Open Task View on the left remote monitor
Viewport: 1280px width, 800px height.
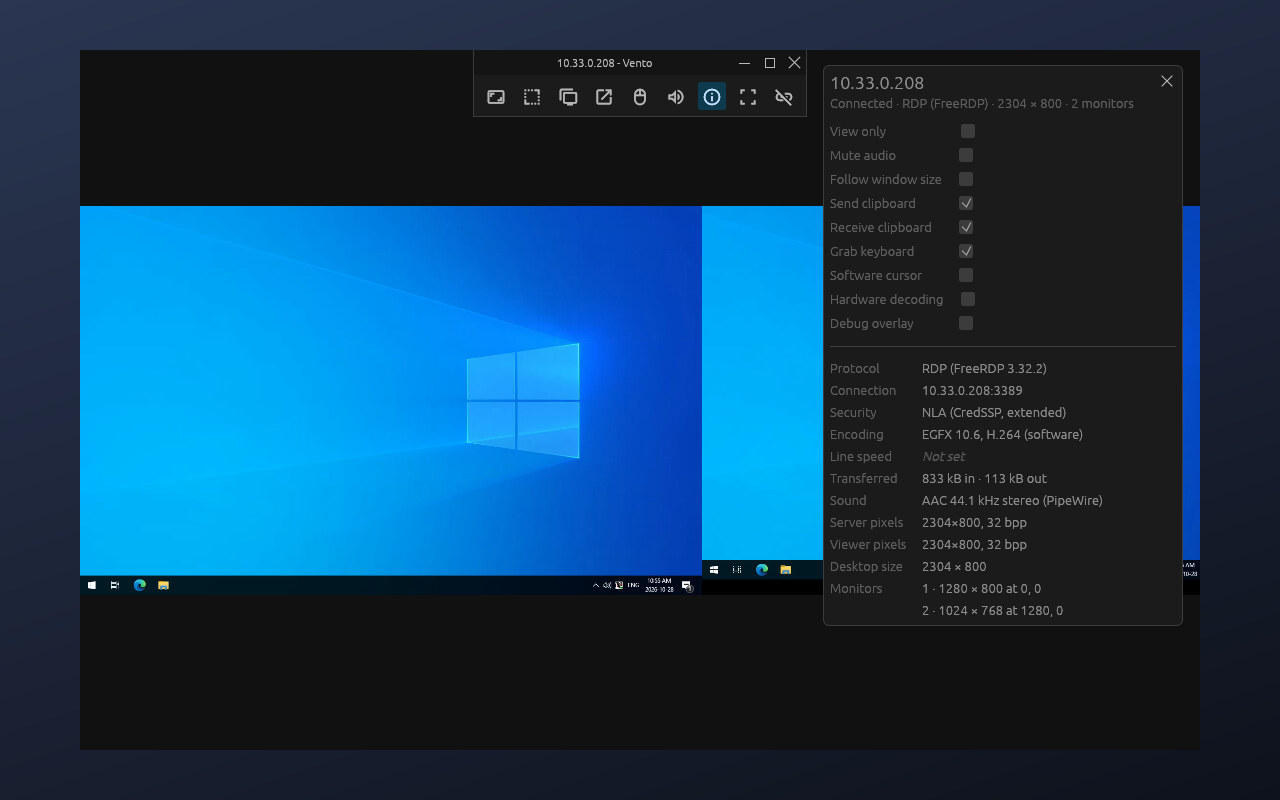115,585
